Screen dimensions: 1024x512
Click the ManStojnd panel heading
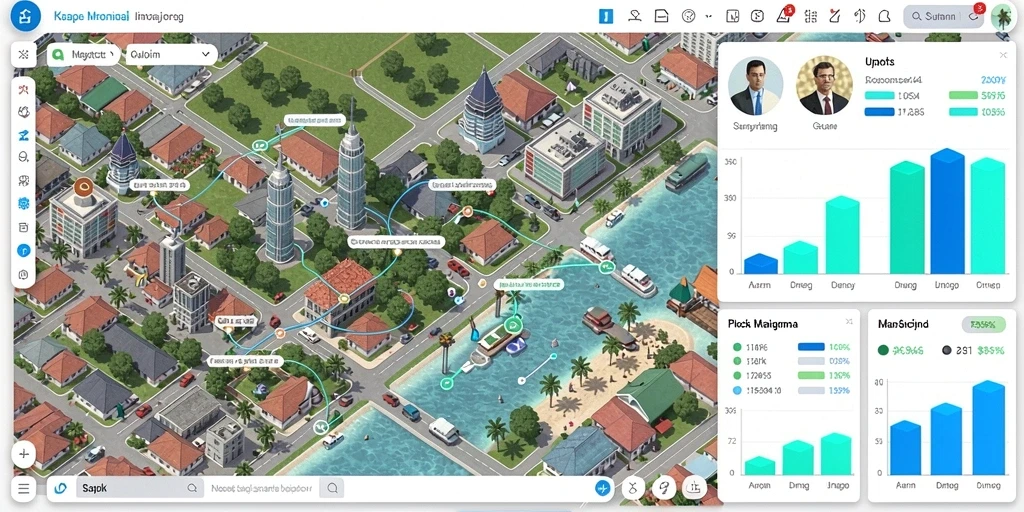903,324
